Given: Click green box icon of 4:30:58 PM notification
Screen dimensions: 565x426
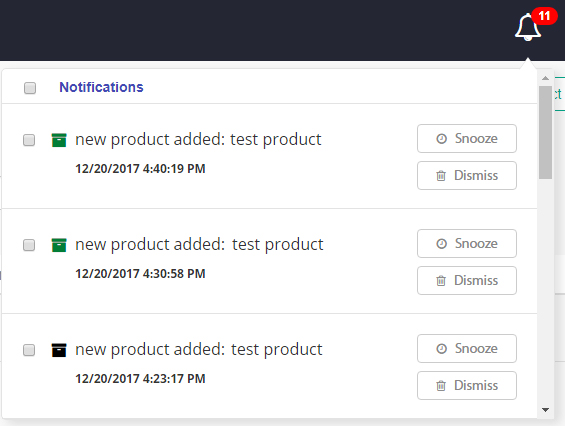Looking at the screenshot, I should 59,245.
